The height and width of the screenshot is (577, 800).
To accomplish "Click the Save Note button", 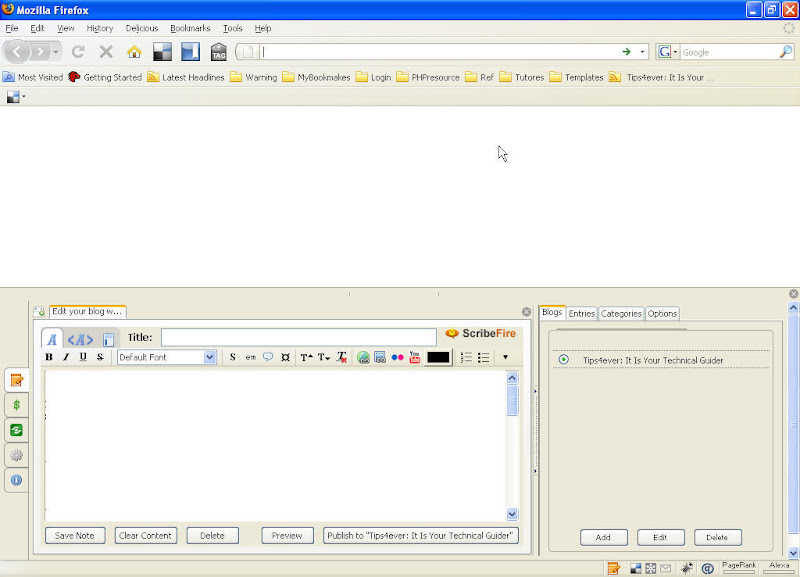I will [x=75, y=535].
